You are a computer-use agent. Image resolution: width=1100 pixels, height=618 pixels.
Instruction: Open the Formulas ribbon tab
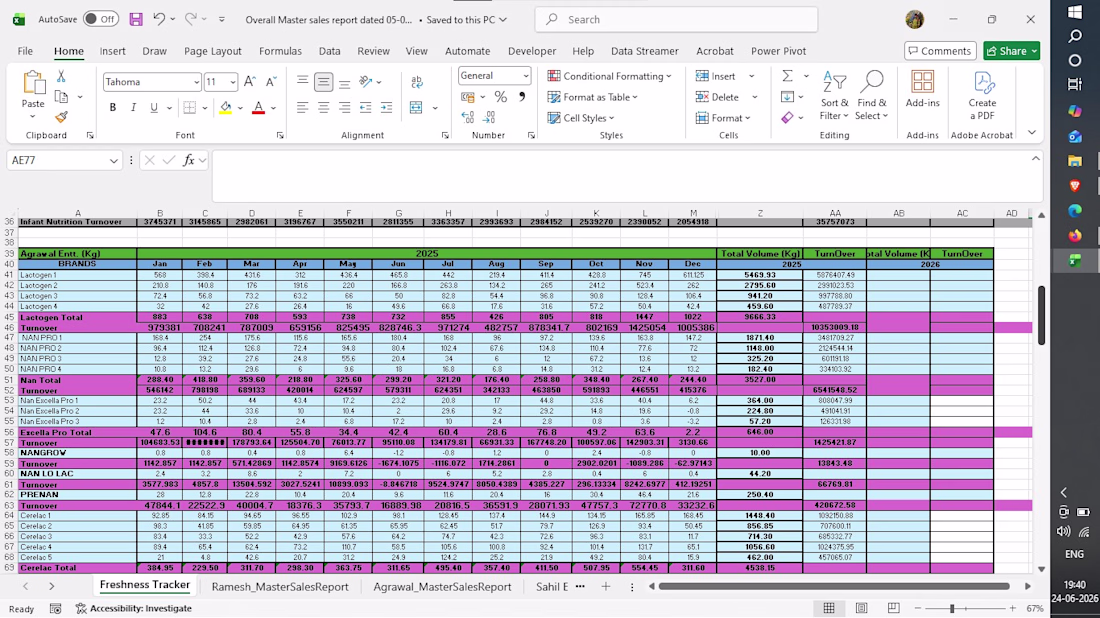[280, 51]
